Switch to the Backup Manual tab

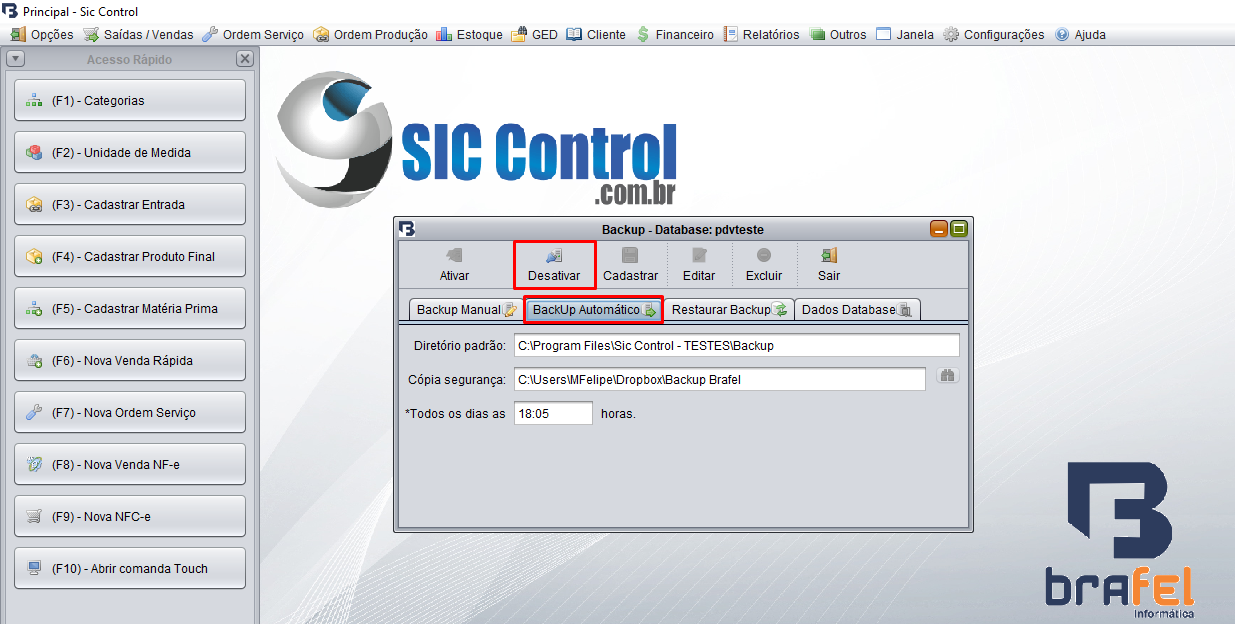466,310
